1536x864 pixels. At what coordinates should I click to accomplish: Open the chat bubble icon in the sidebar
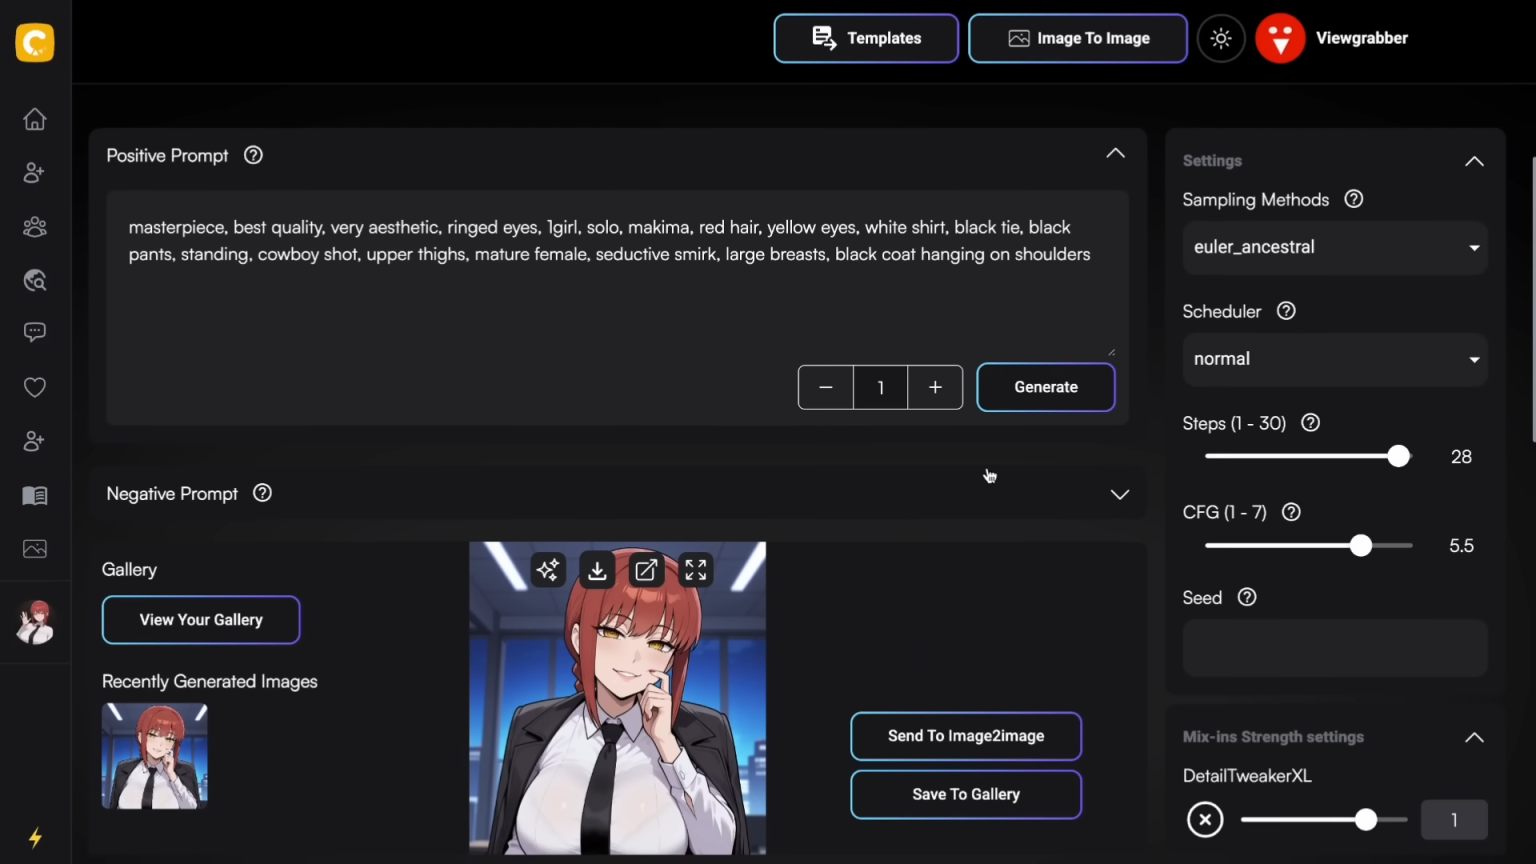pos(34,331)
